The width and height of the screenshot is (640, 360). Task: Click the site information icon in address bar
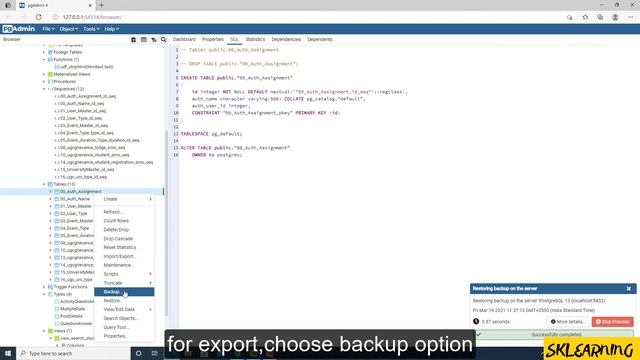point(55,17)
